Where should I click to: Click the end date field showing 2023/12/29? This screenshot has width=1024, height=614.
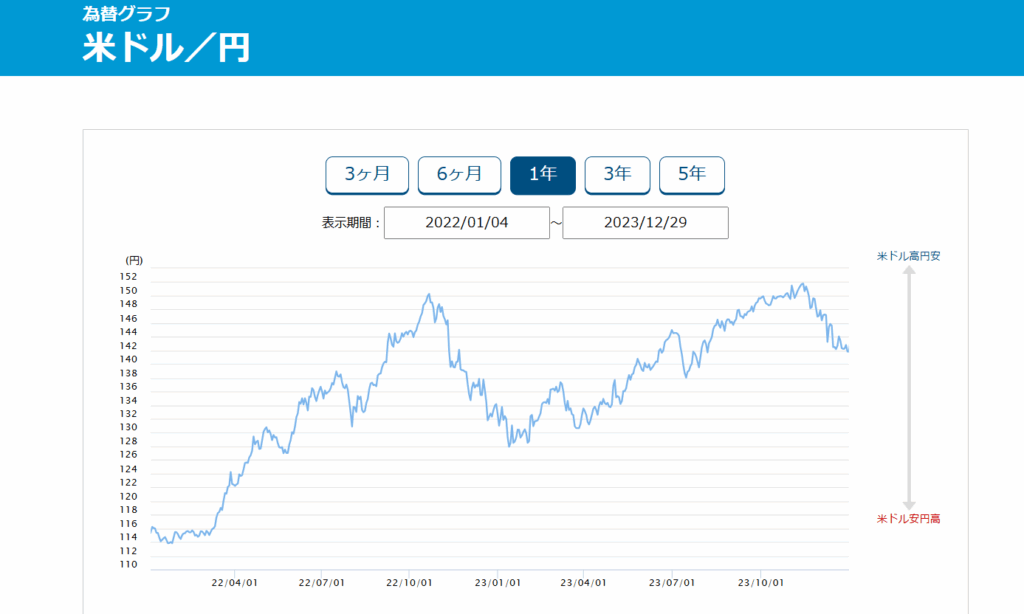tap(645, 222)
